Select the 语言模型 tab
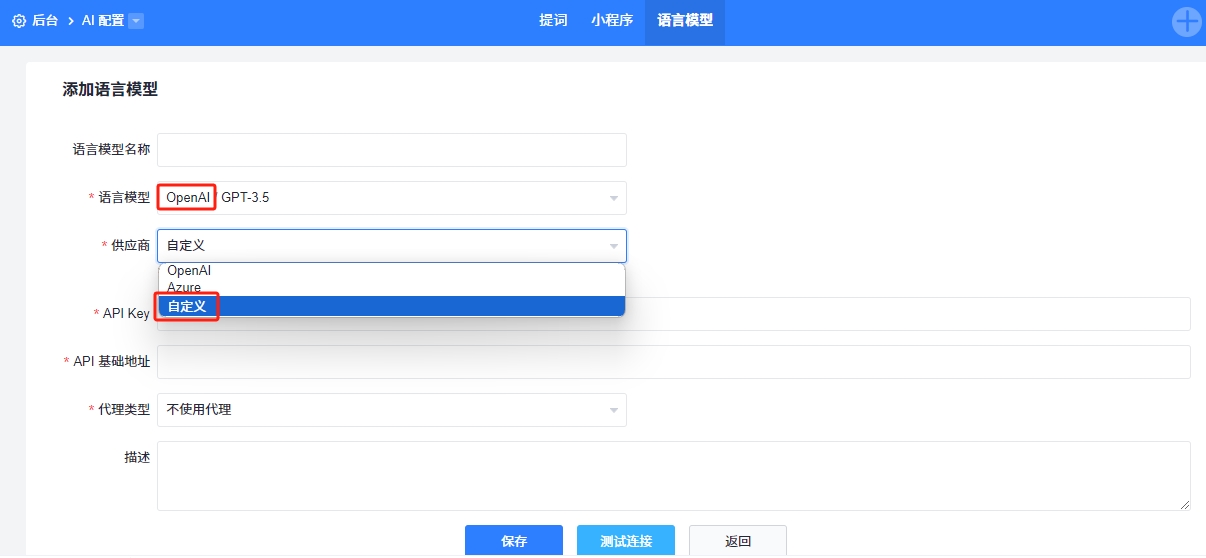Image resolution: width=1206 pixels, height=558 pixels. pos(685,20)
